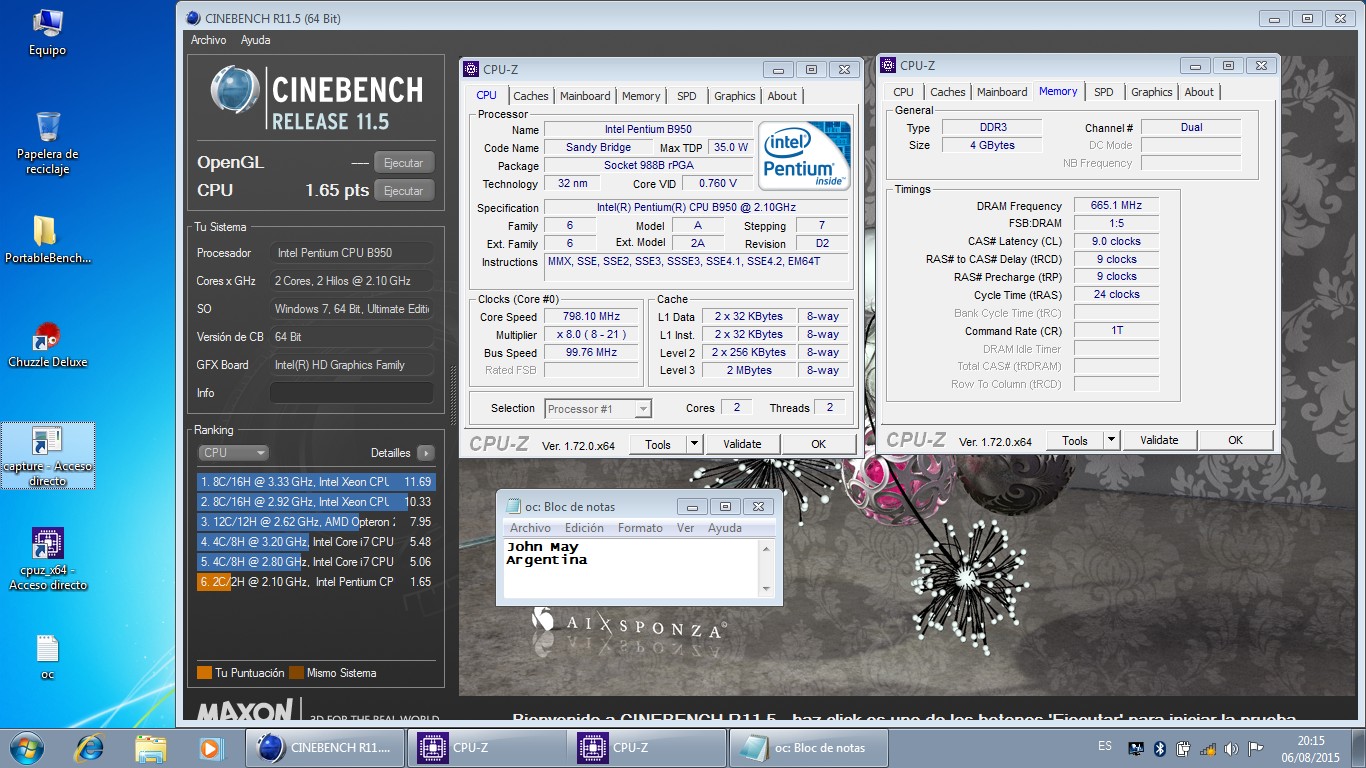
Task: Click the Cinebench globe logo
Action: click(235, 90)
